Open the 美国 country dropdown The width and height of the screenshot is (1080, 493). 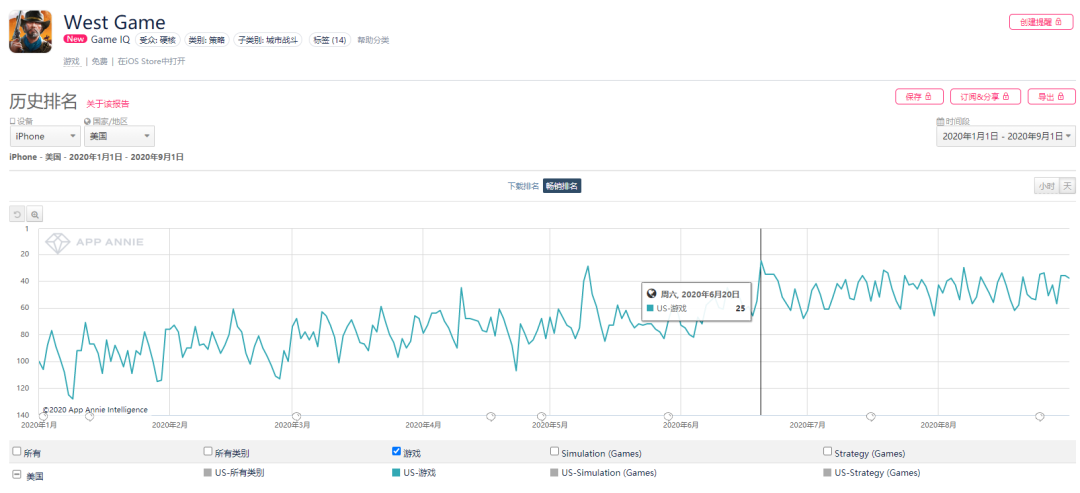(x=118, y=136)
